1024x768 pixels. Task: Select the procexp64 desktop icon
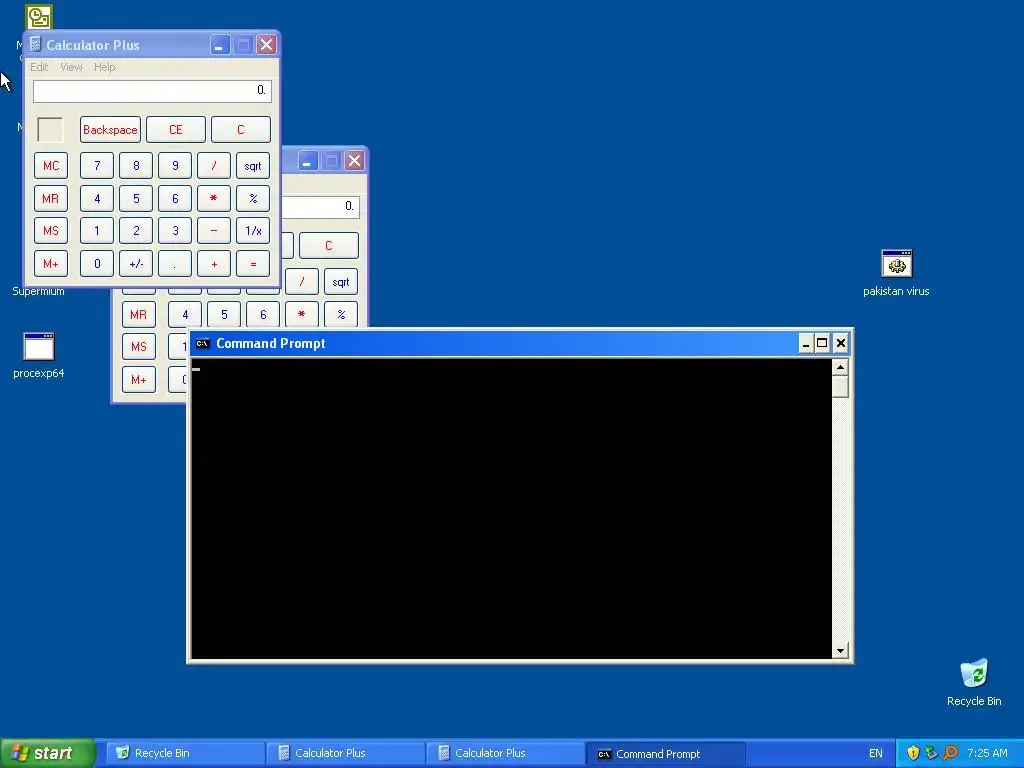point(39,355)
